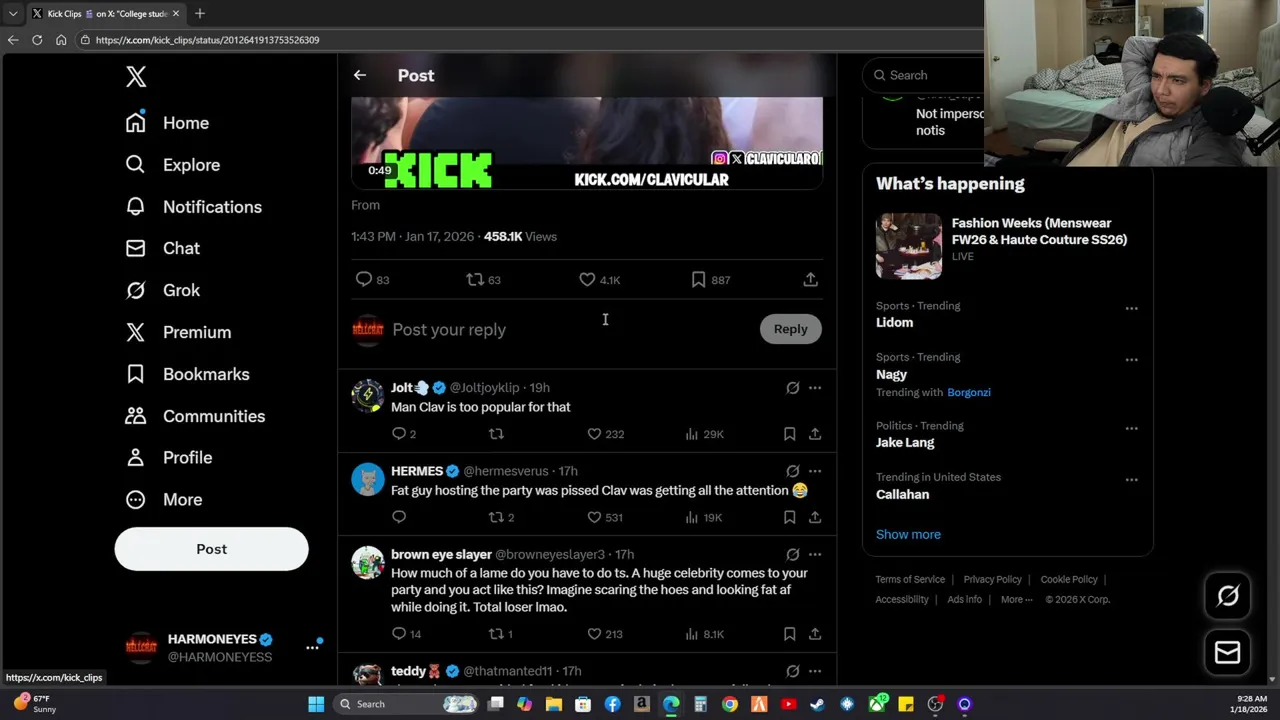The width and height of the screenshot is (1280, 720).
Task: Reload the page in browser toolbar
Action: click(x=37, y=40)
